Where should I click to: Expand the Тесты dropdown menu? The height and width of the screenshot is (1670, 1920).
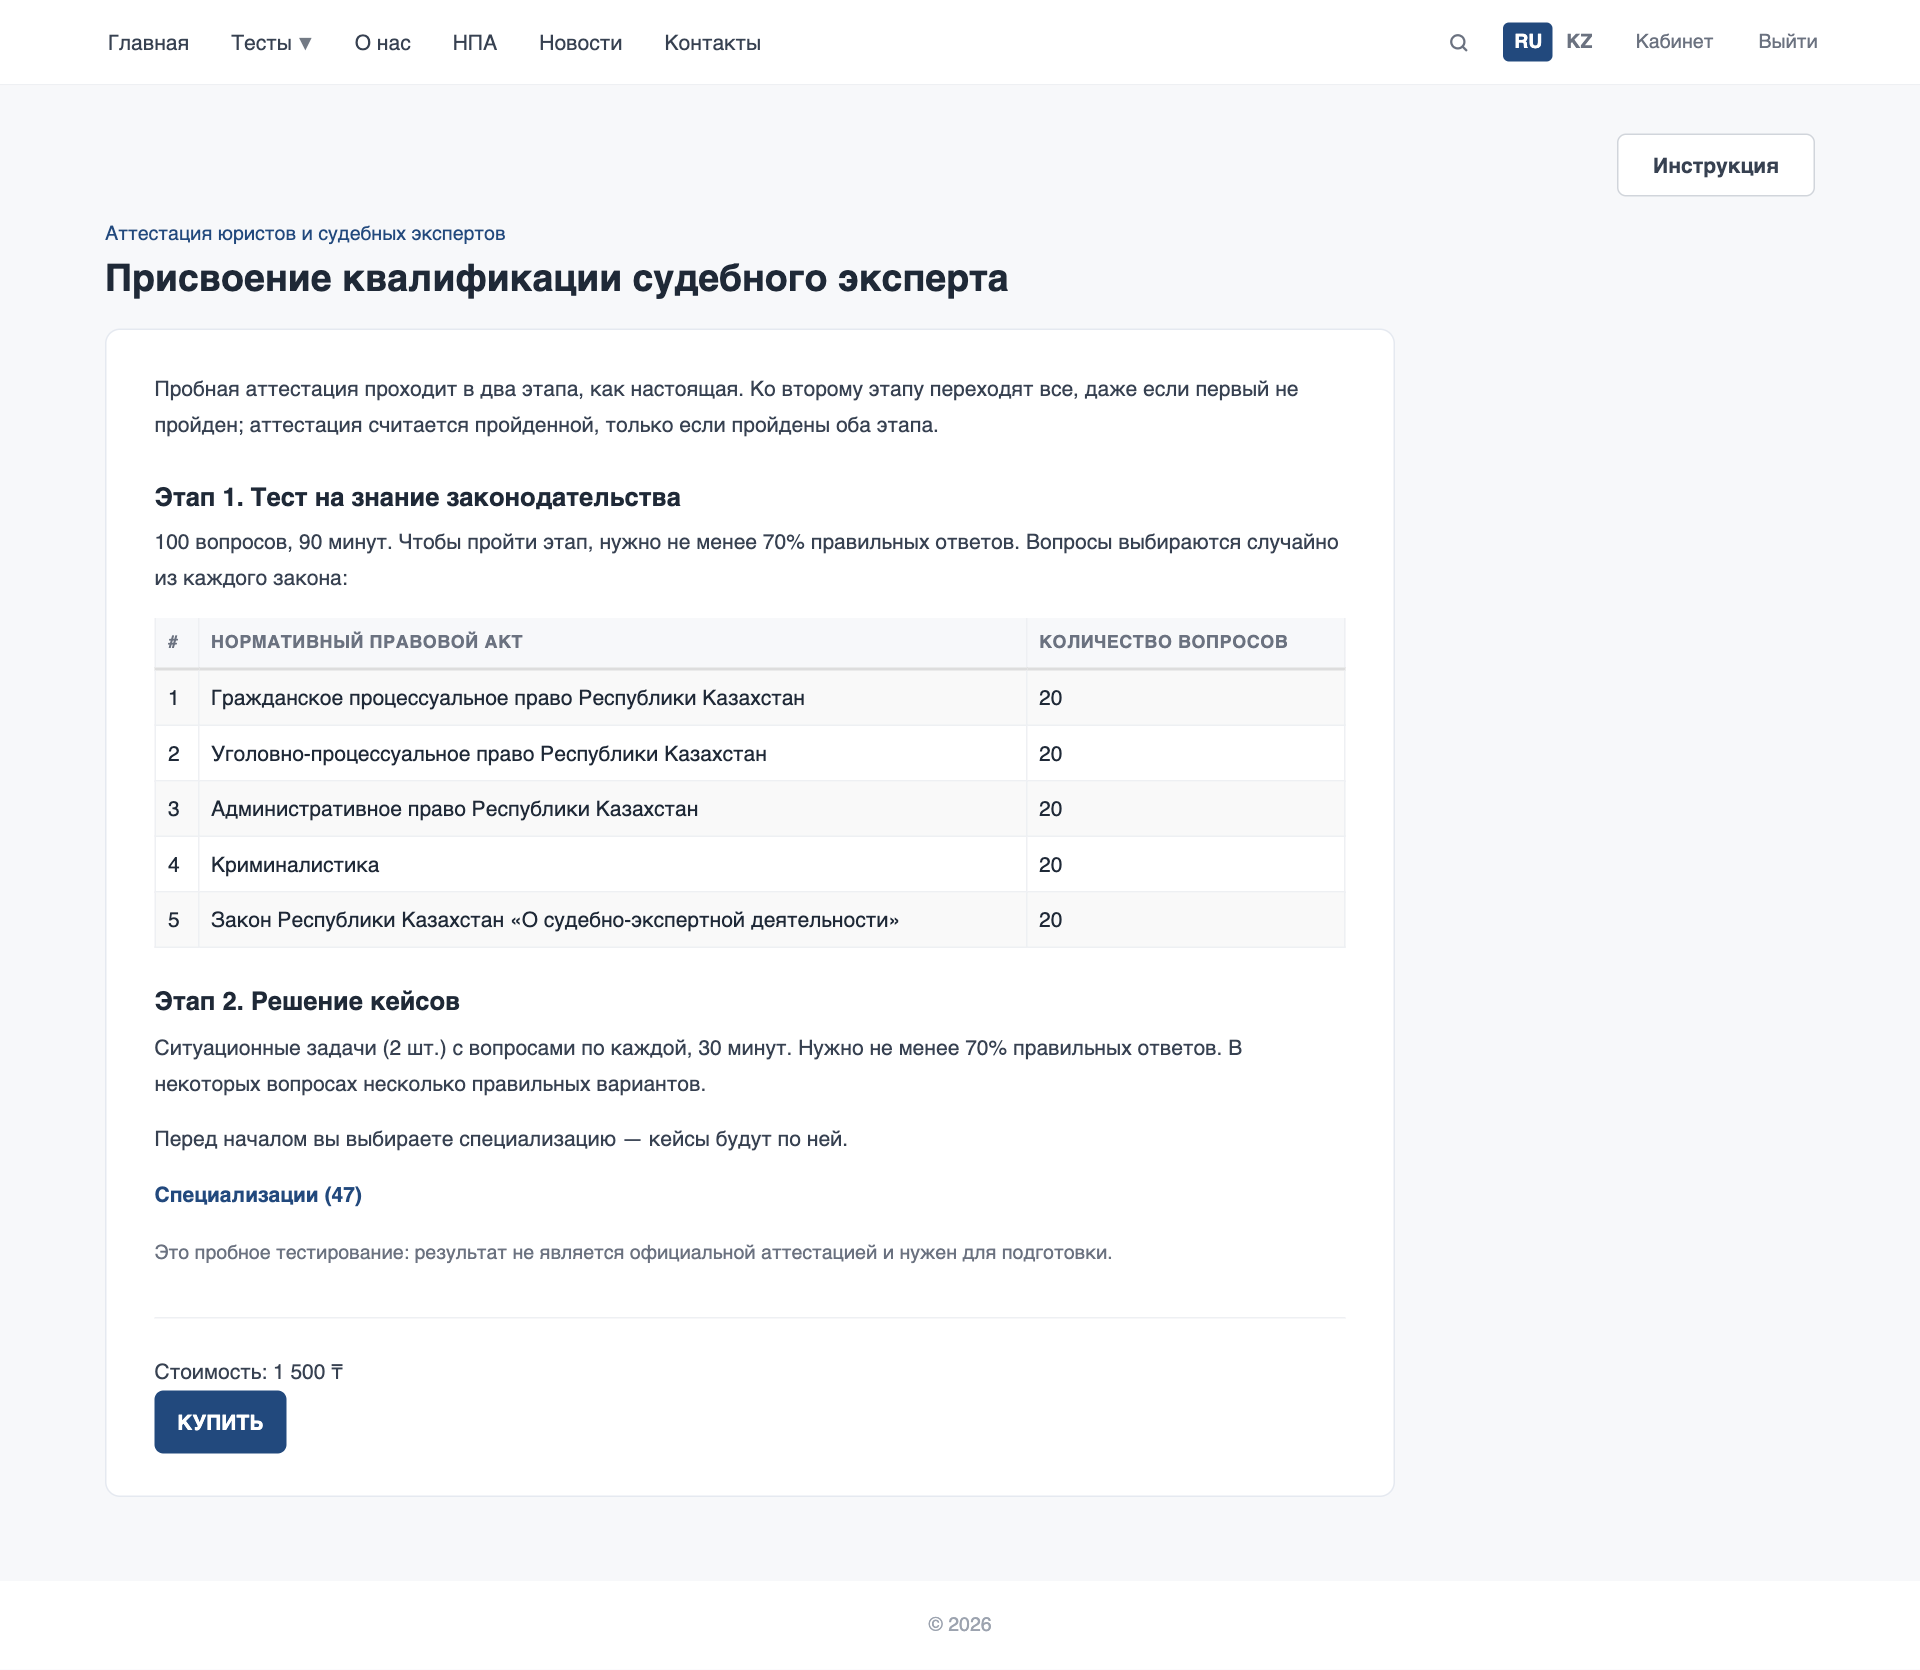271,43
